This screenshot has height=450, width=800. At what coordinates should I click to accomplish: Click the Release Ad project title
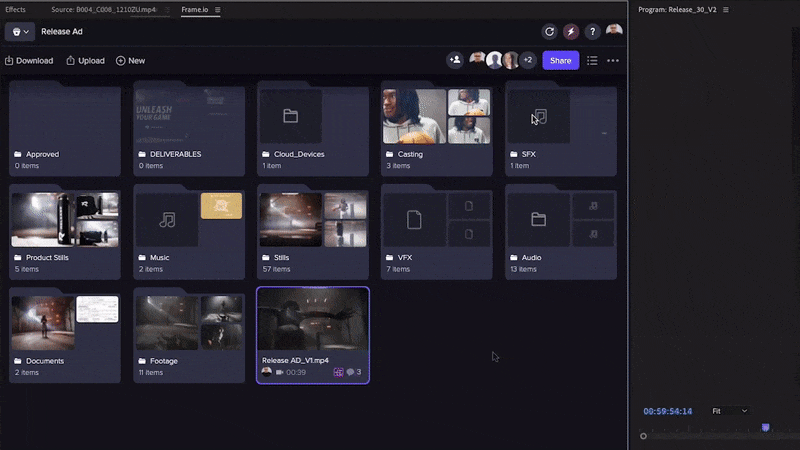pyautogui.click(x=62, y=32)
